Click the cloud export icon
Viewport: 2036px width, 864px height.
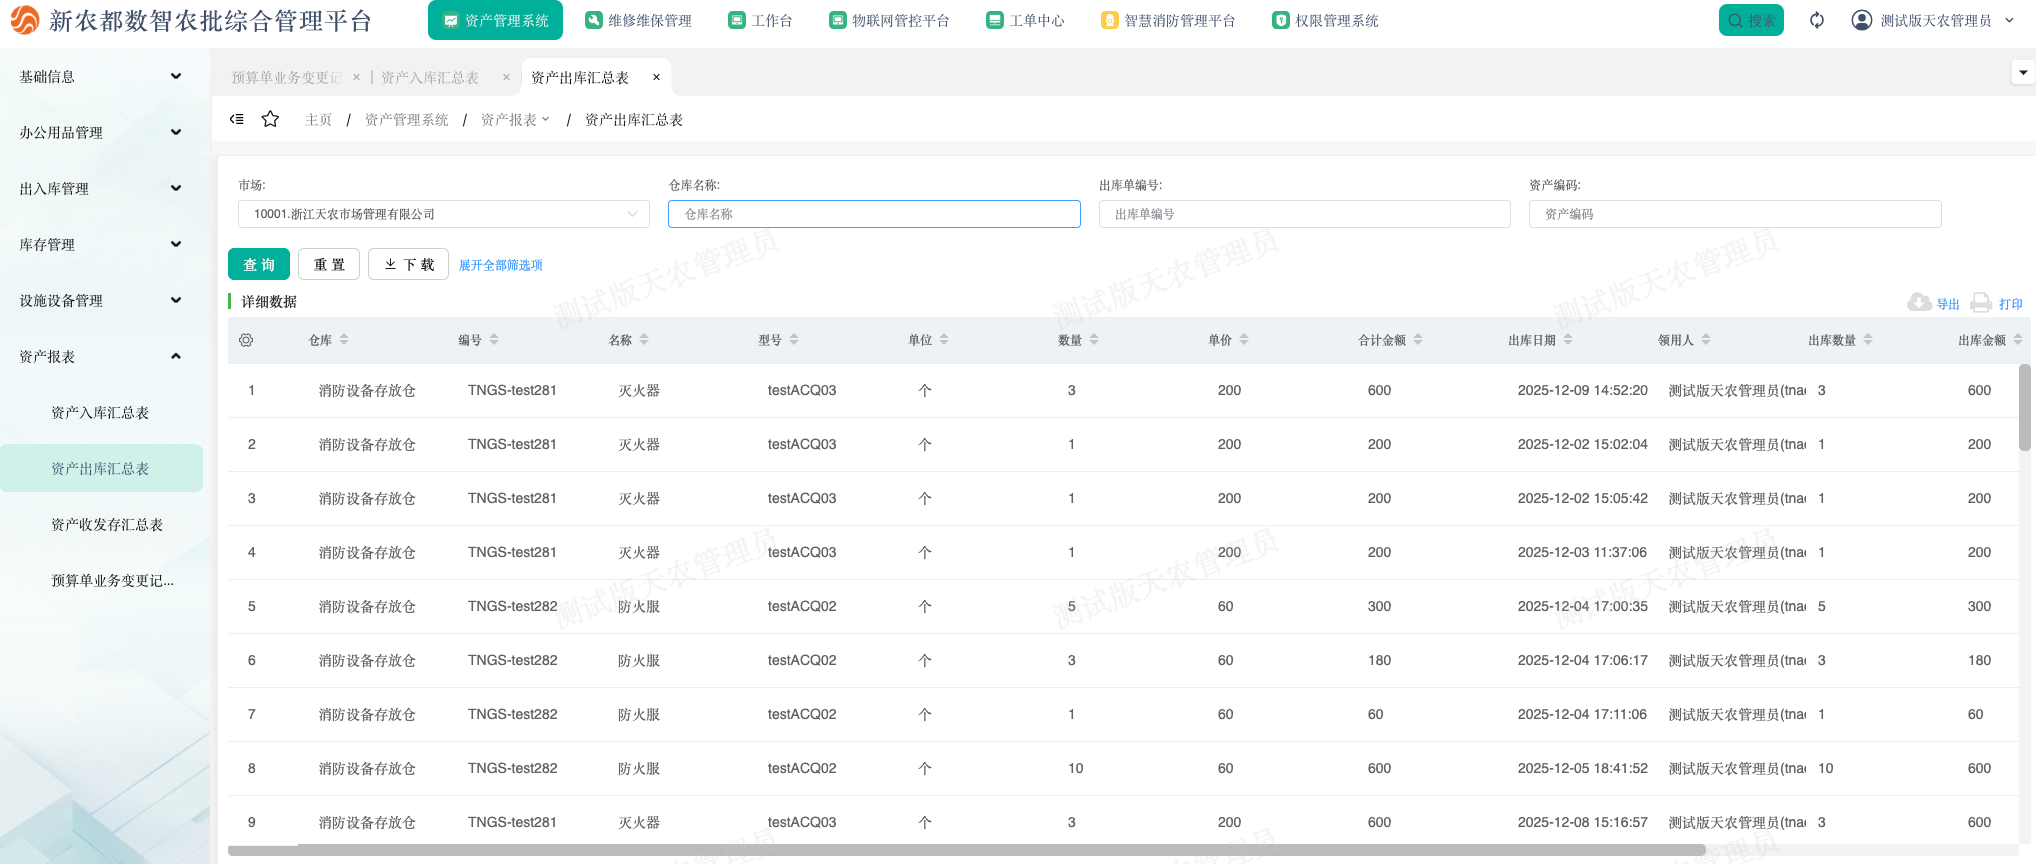pos(1919,303)
